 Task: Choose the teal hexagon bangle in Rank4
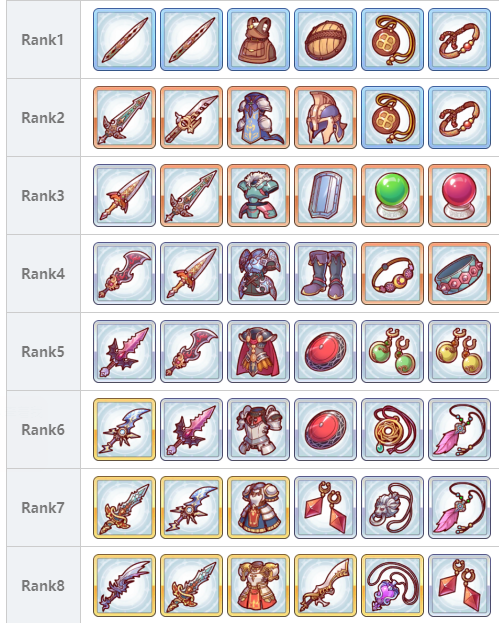click(460, 273)
